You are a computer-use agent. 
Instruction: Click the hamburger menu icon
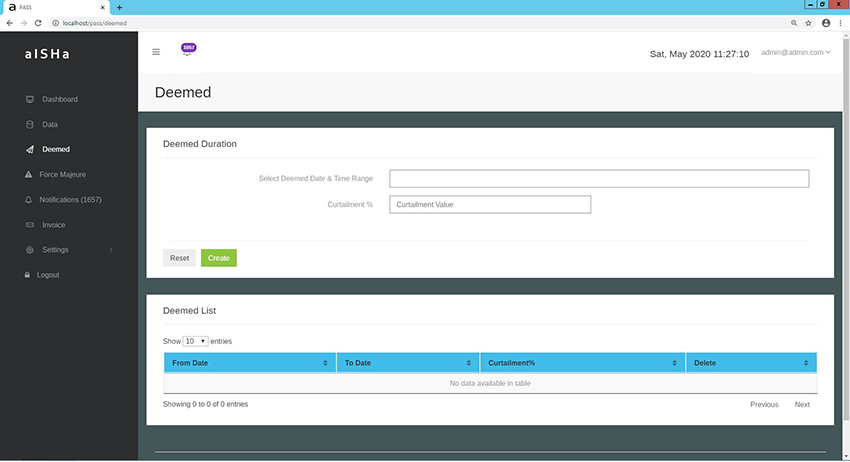(x=156, y=52)
